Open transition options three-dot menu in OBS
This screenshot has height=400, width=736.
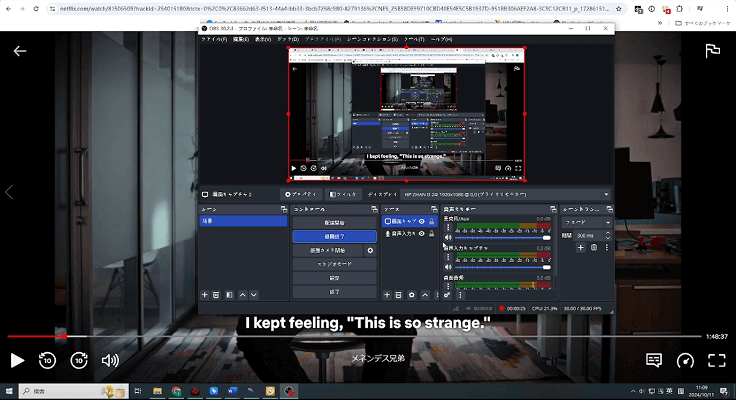(x=606, y=247)
